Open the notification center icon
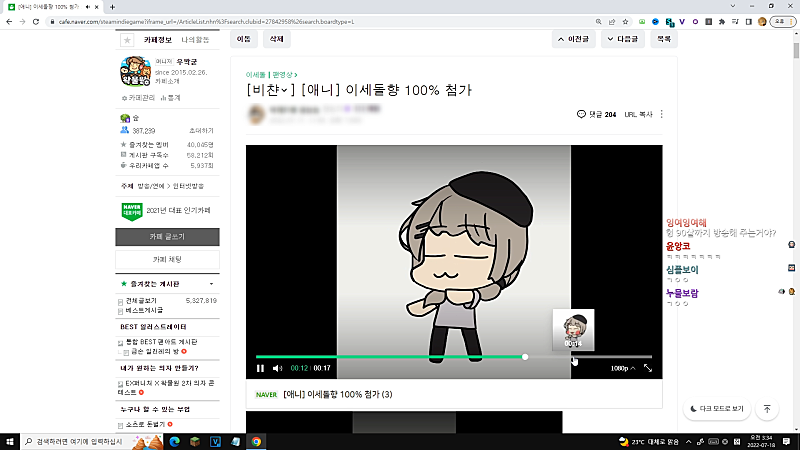 coord(786,441)
